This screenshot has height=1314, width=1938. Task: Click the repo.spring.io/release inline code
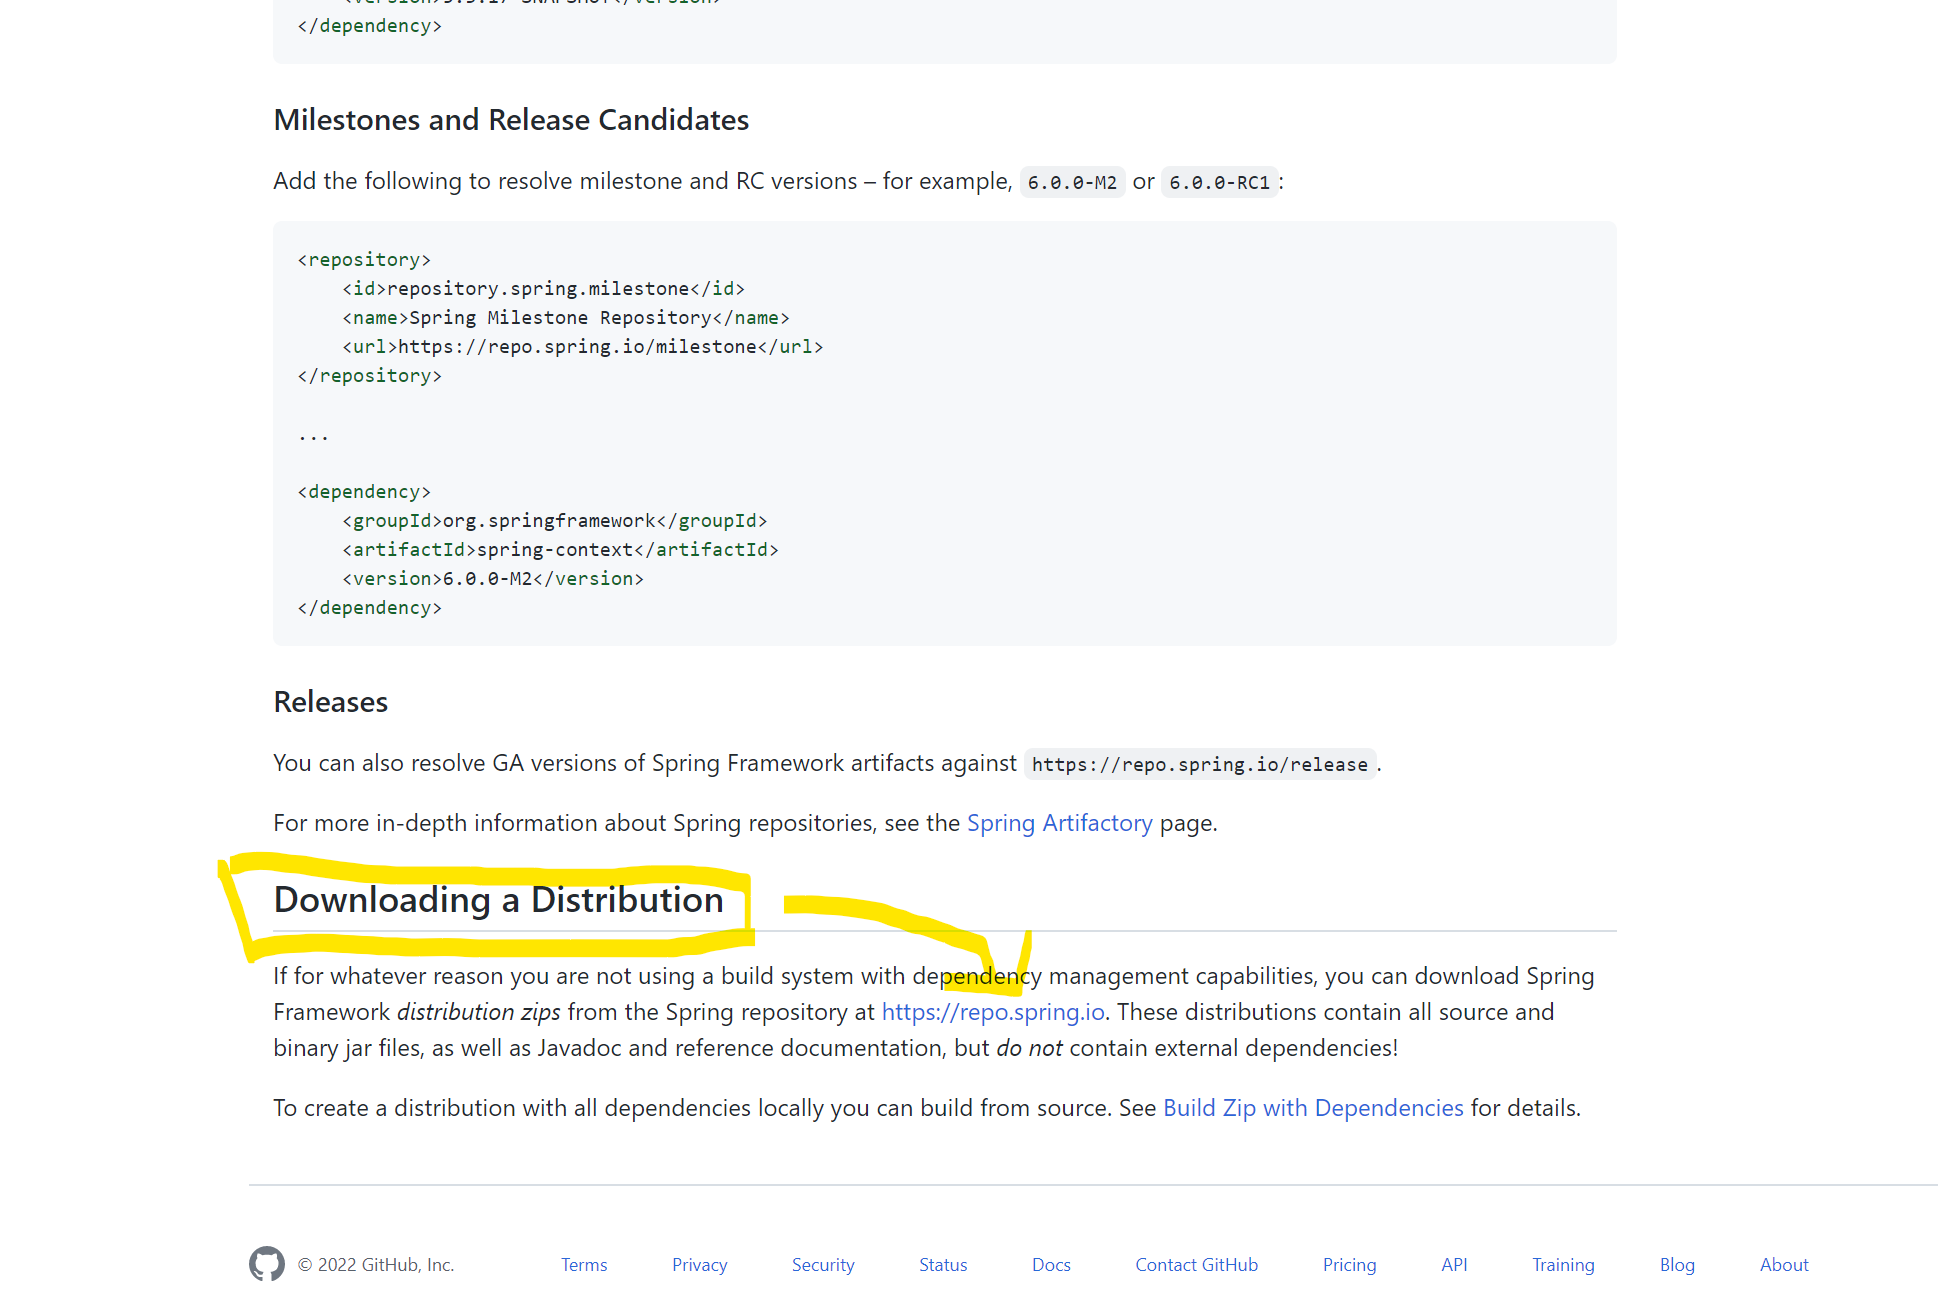[x=1199, y=765]
